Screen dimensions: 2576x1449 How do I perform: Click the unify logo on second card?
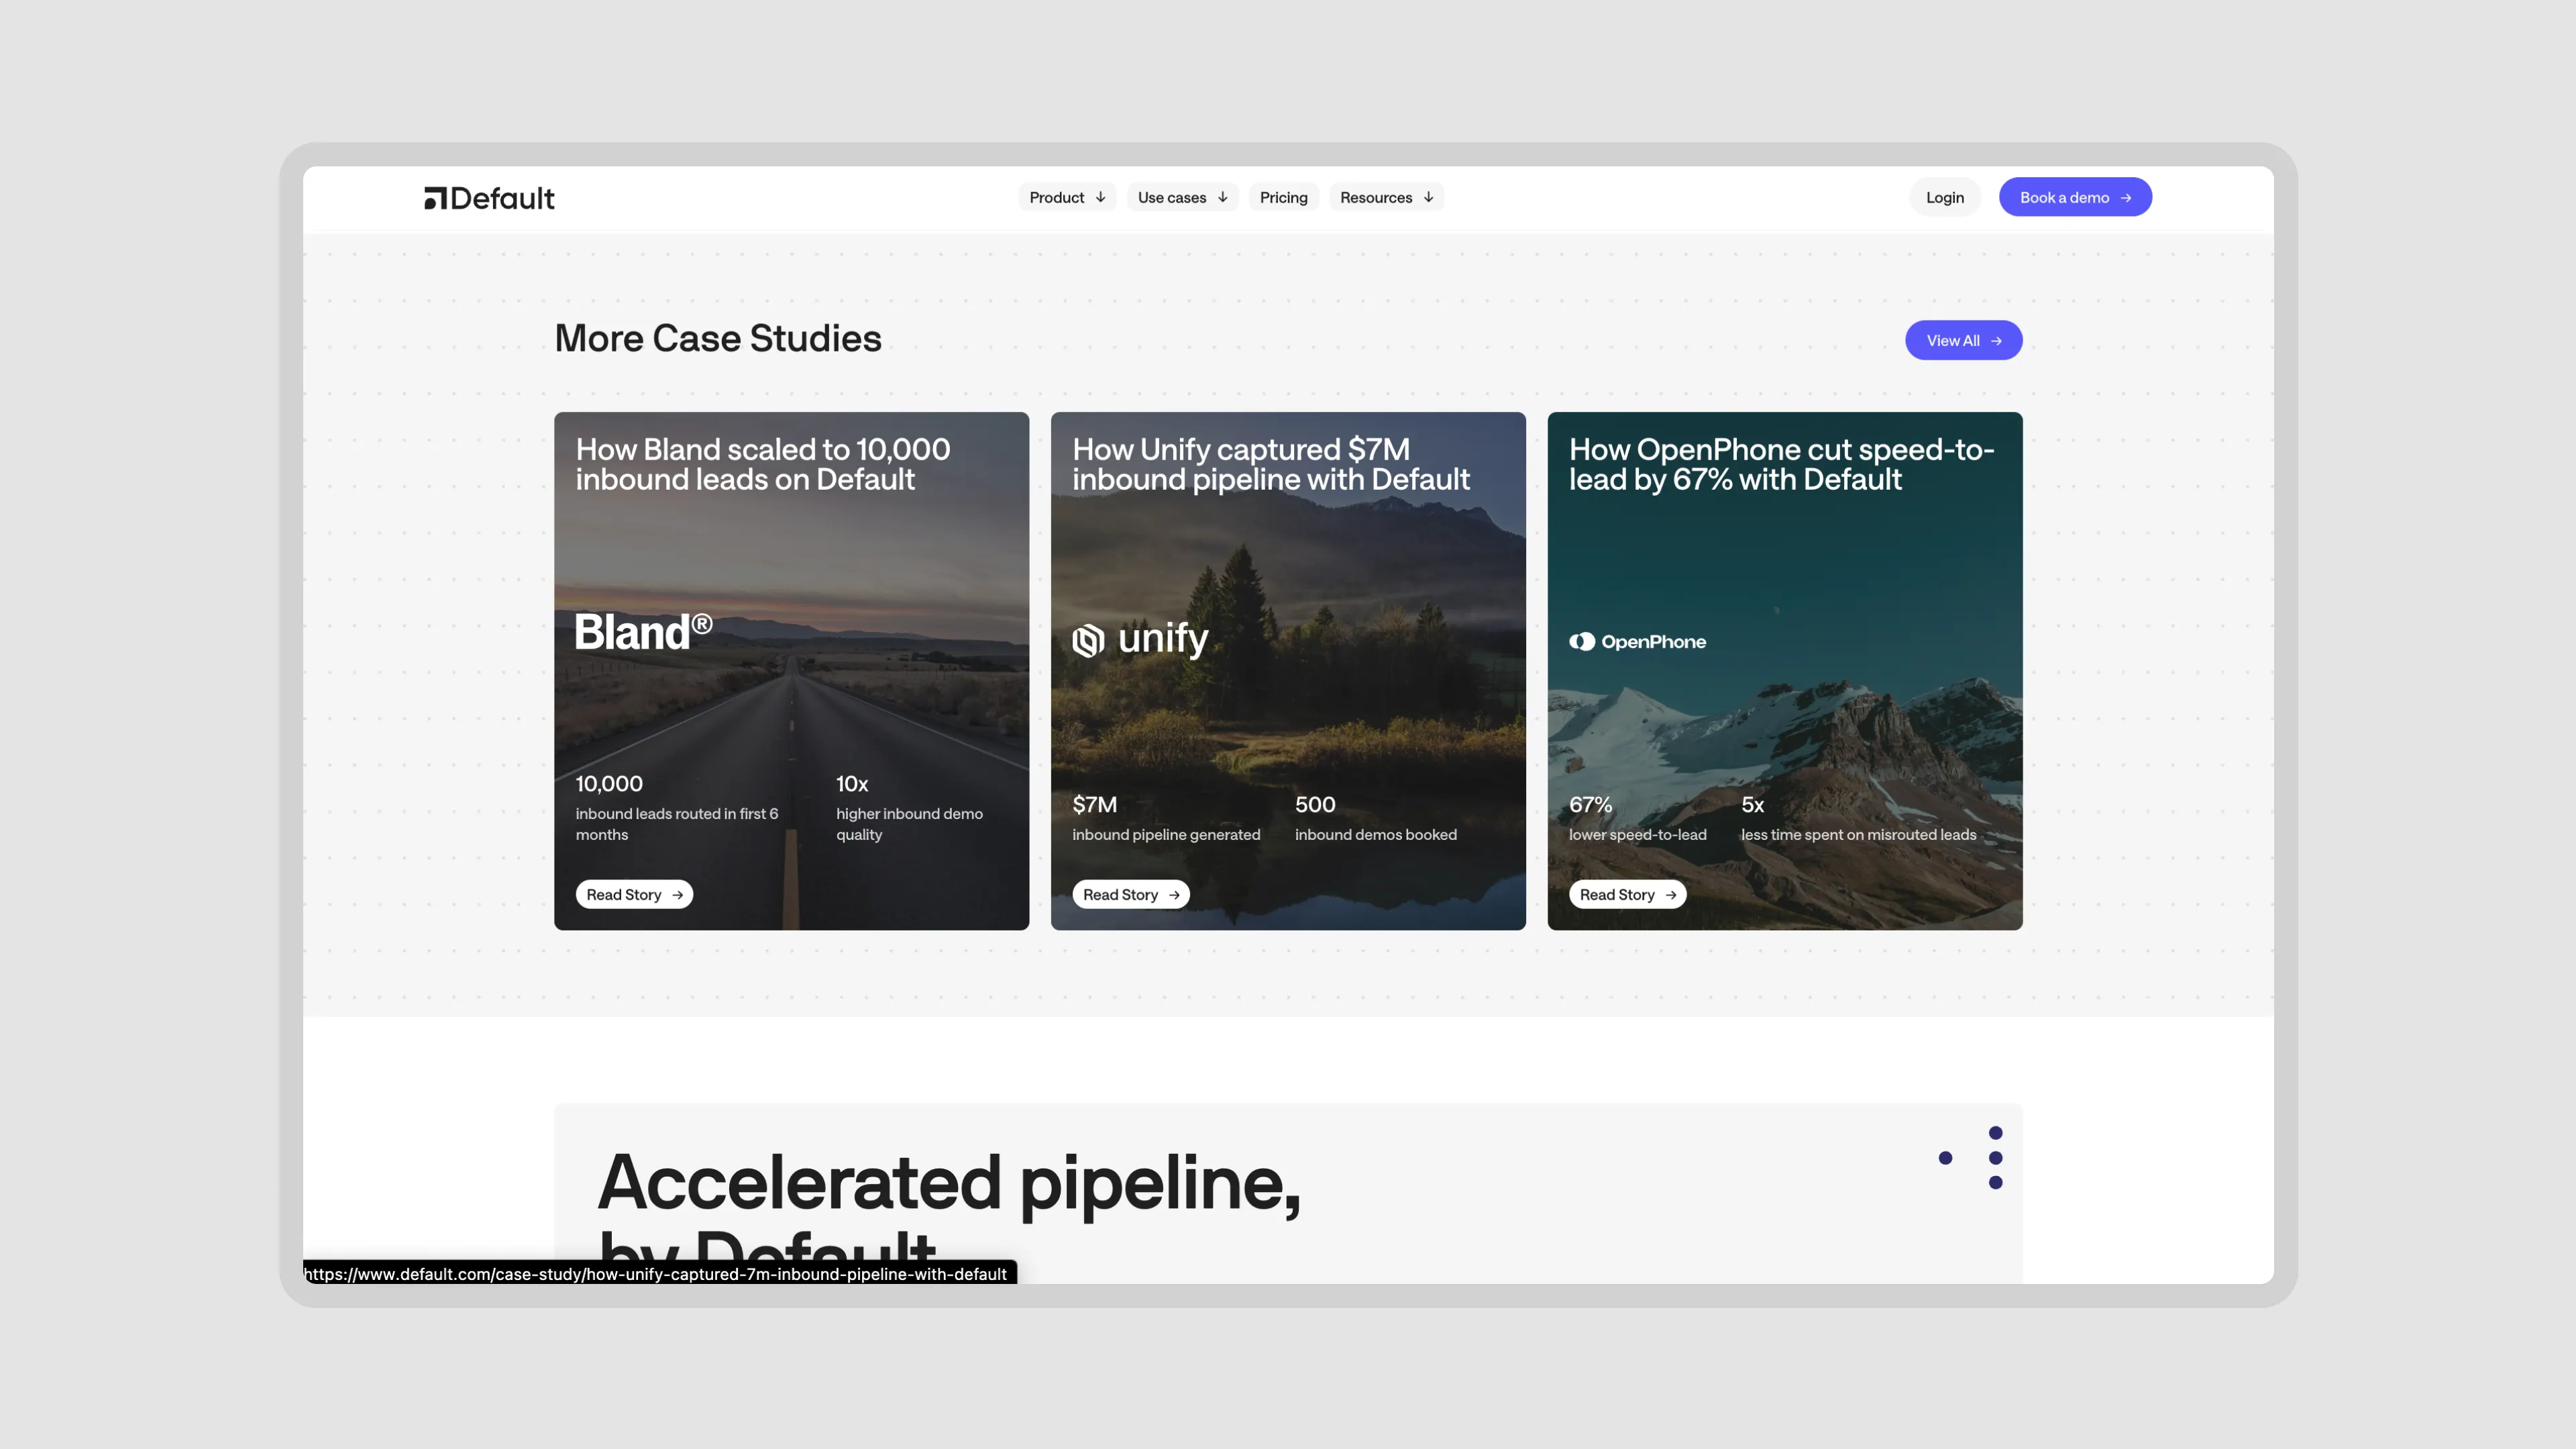[x=1140, y=639]
